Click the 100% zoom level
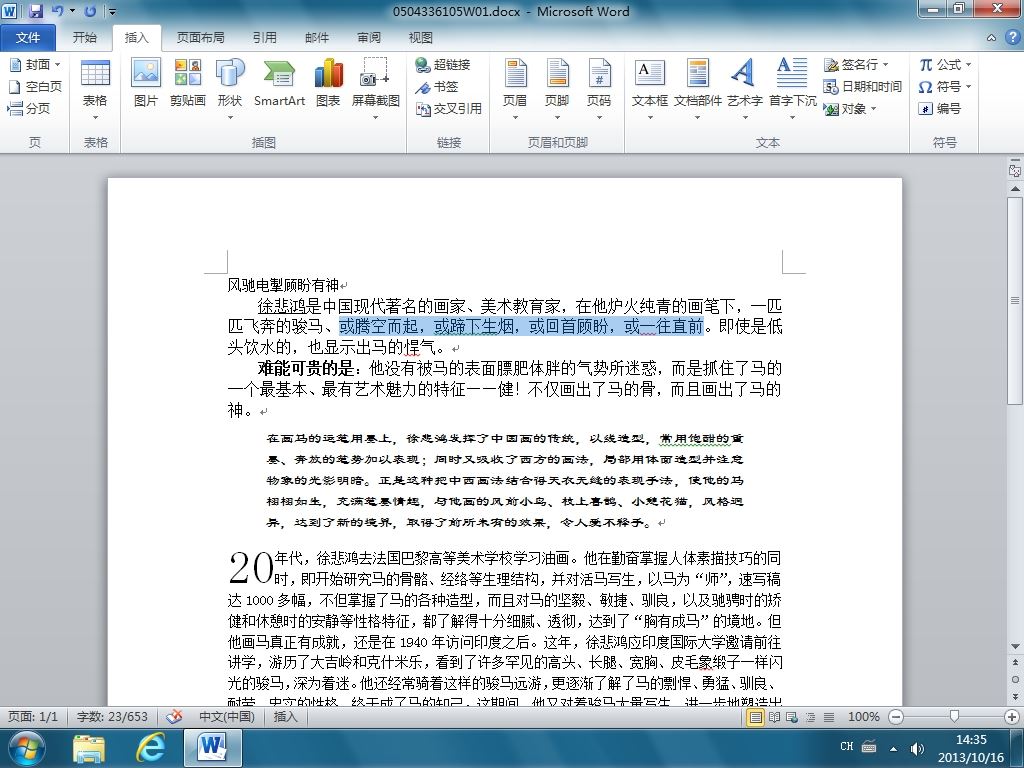 [x=863, y=717]
